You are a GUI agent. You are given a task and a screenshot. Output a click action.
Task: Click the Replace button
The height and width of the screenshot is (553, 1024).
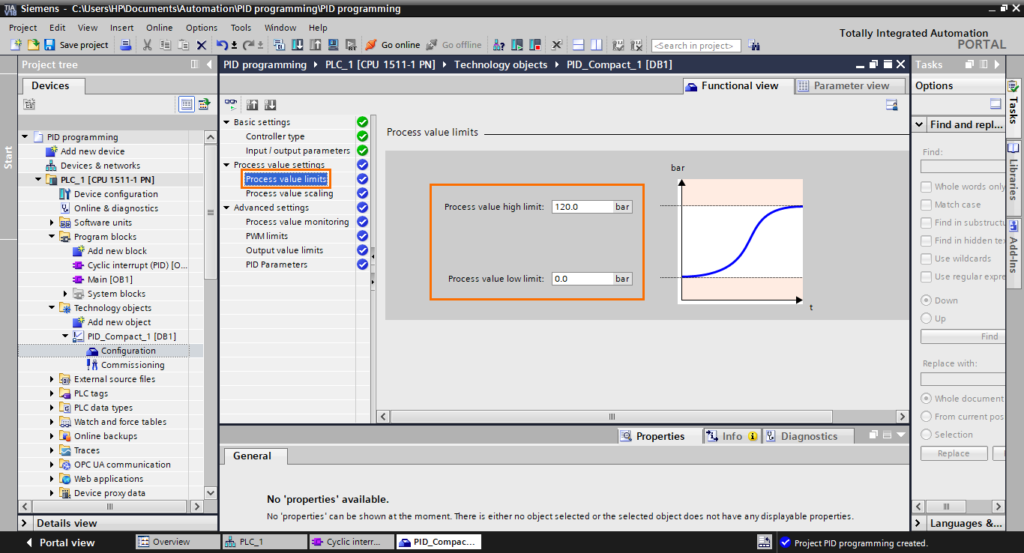point(953,453)
